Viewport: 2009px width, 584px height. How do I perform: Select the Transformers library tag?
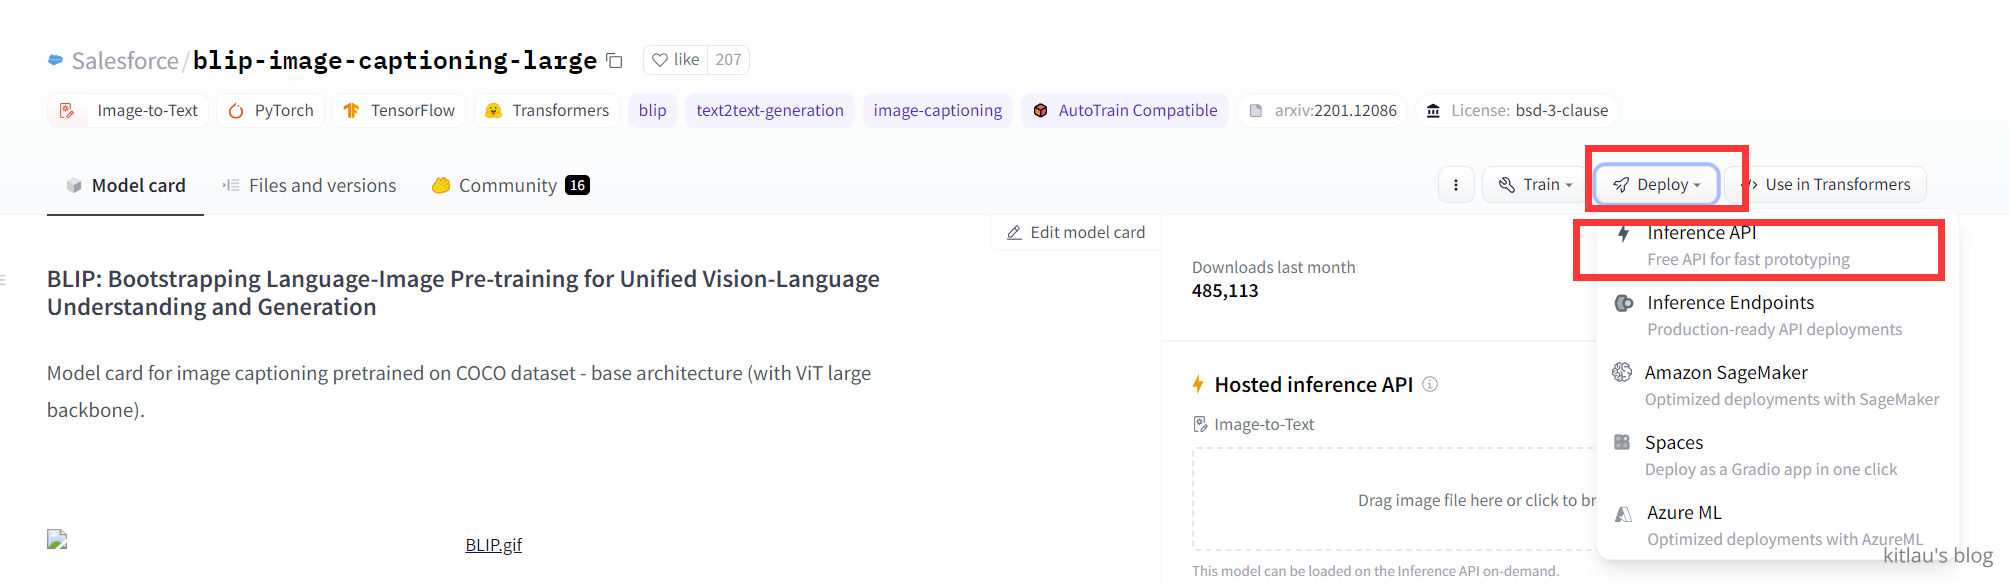click(x=547, y=110)
